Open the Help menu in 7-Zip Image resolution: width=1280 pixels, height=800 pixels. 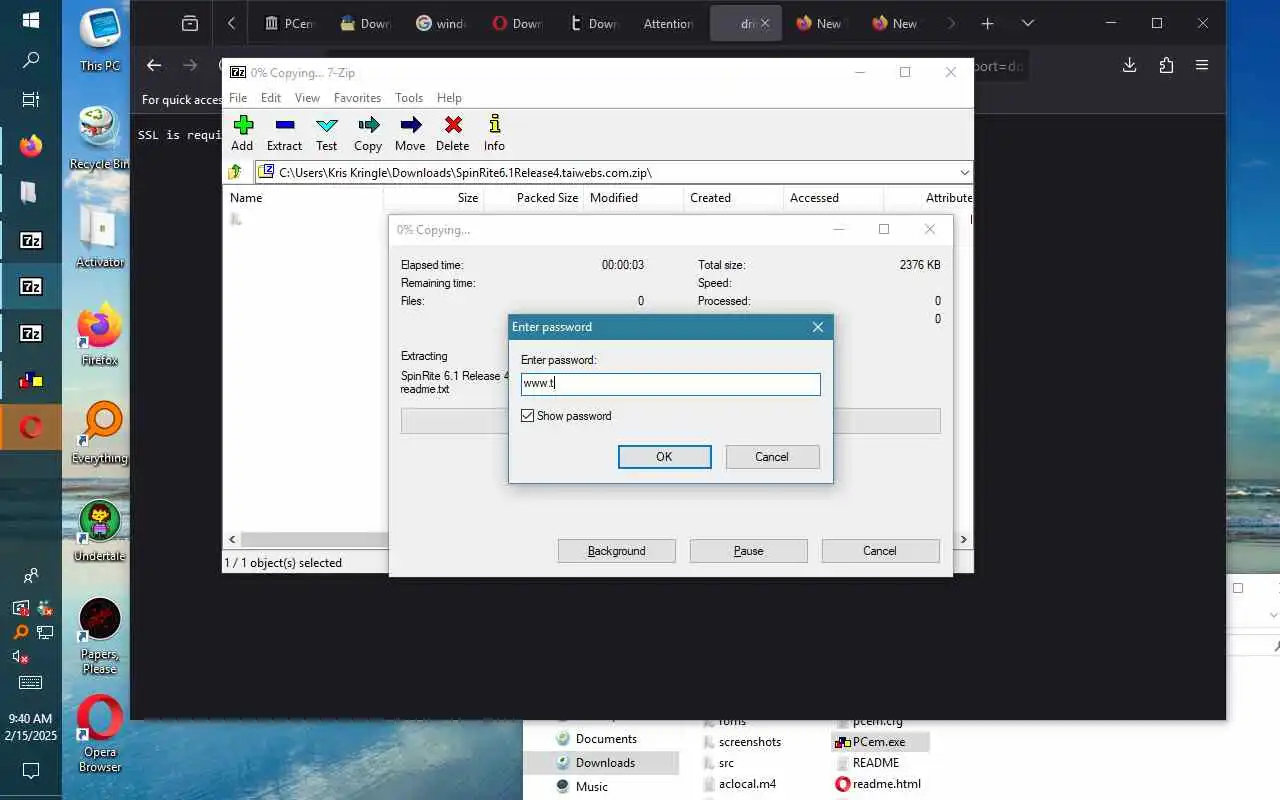click(x=449, y=98)
